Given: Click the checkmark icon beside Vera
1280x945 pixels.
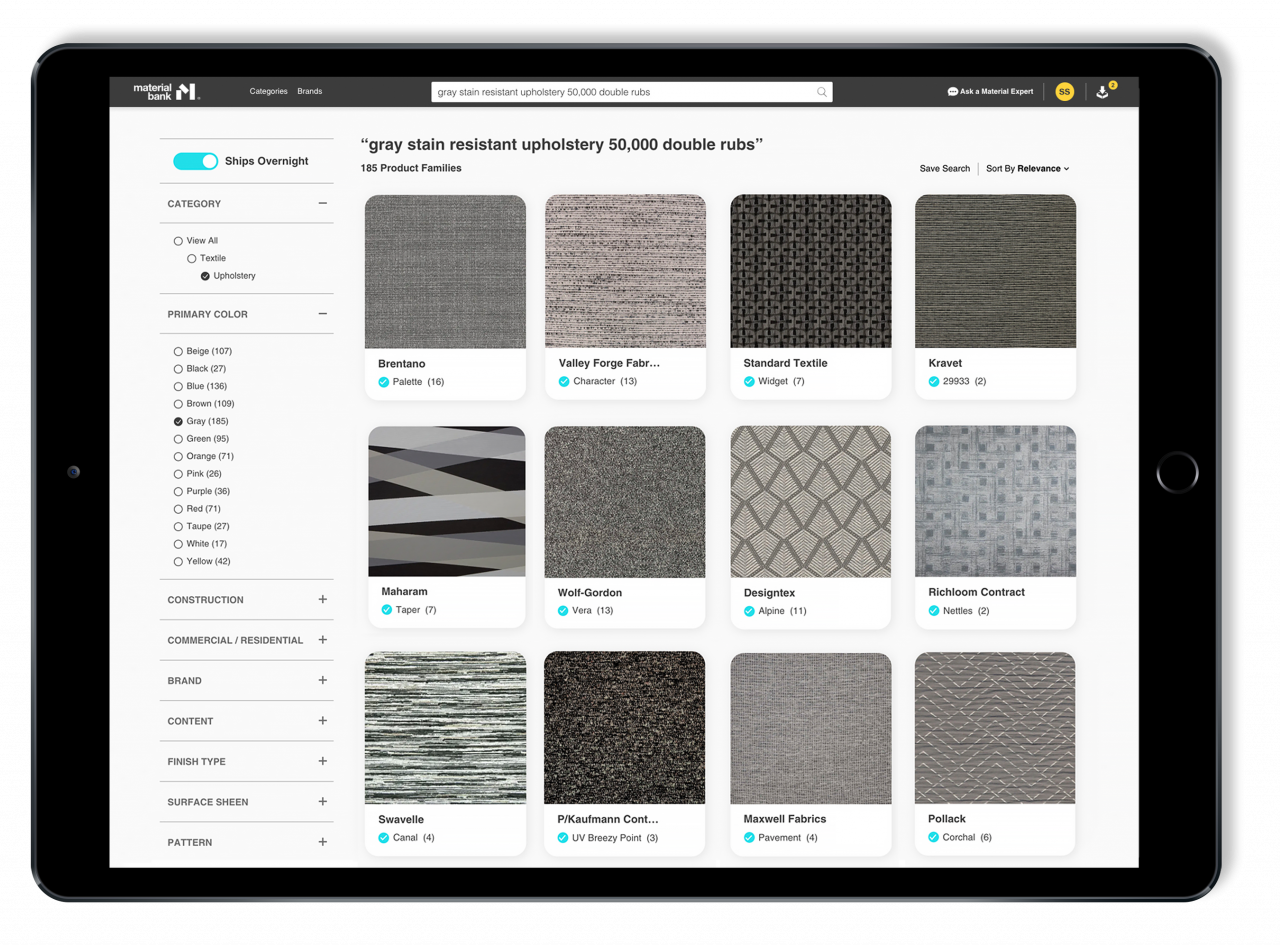Looking at the screenshot, I should click(x=563, y=611).
